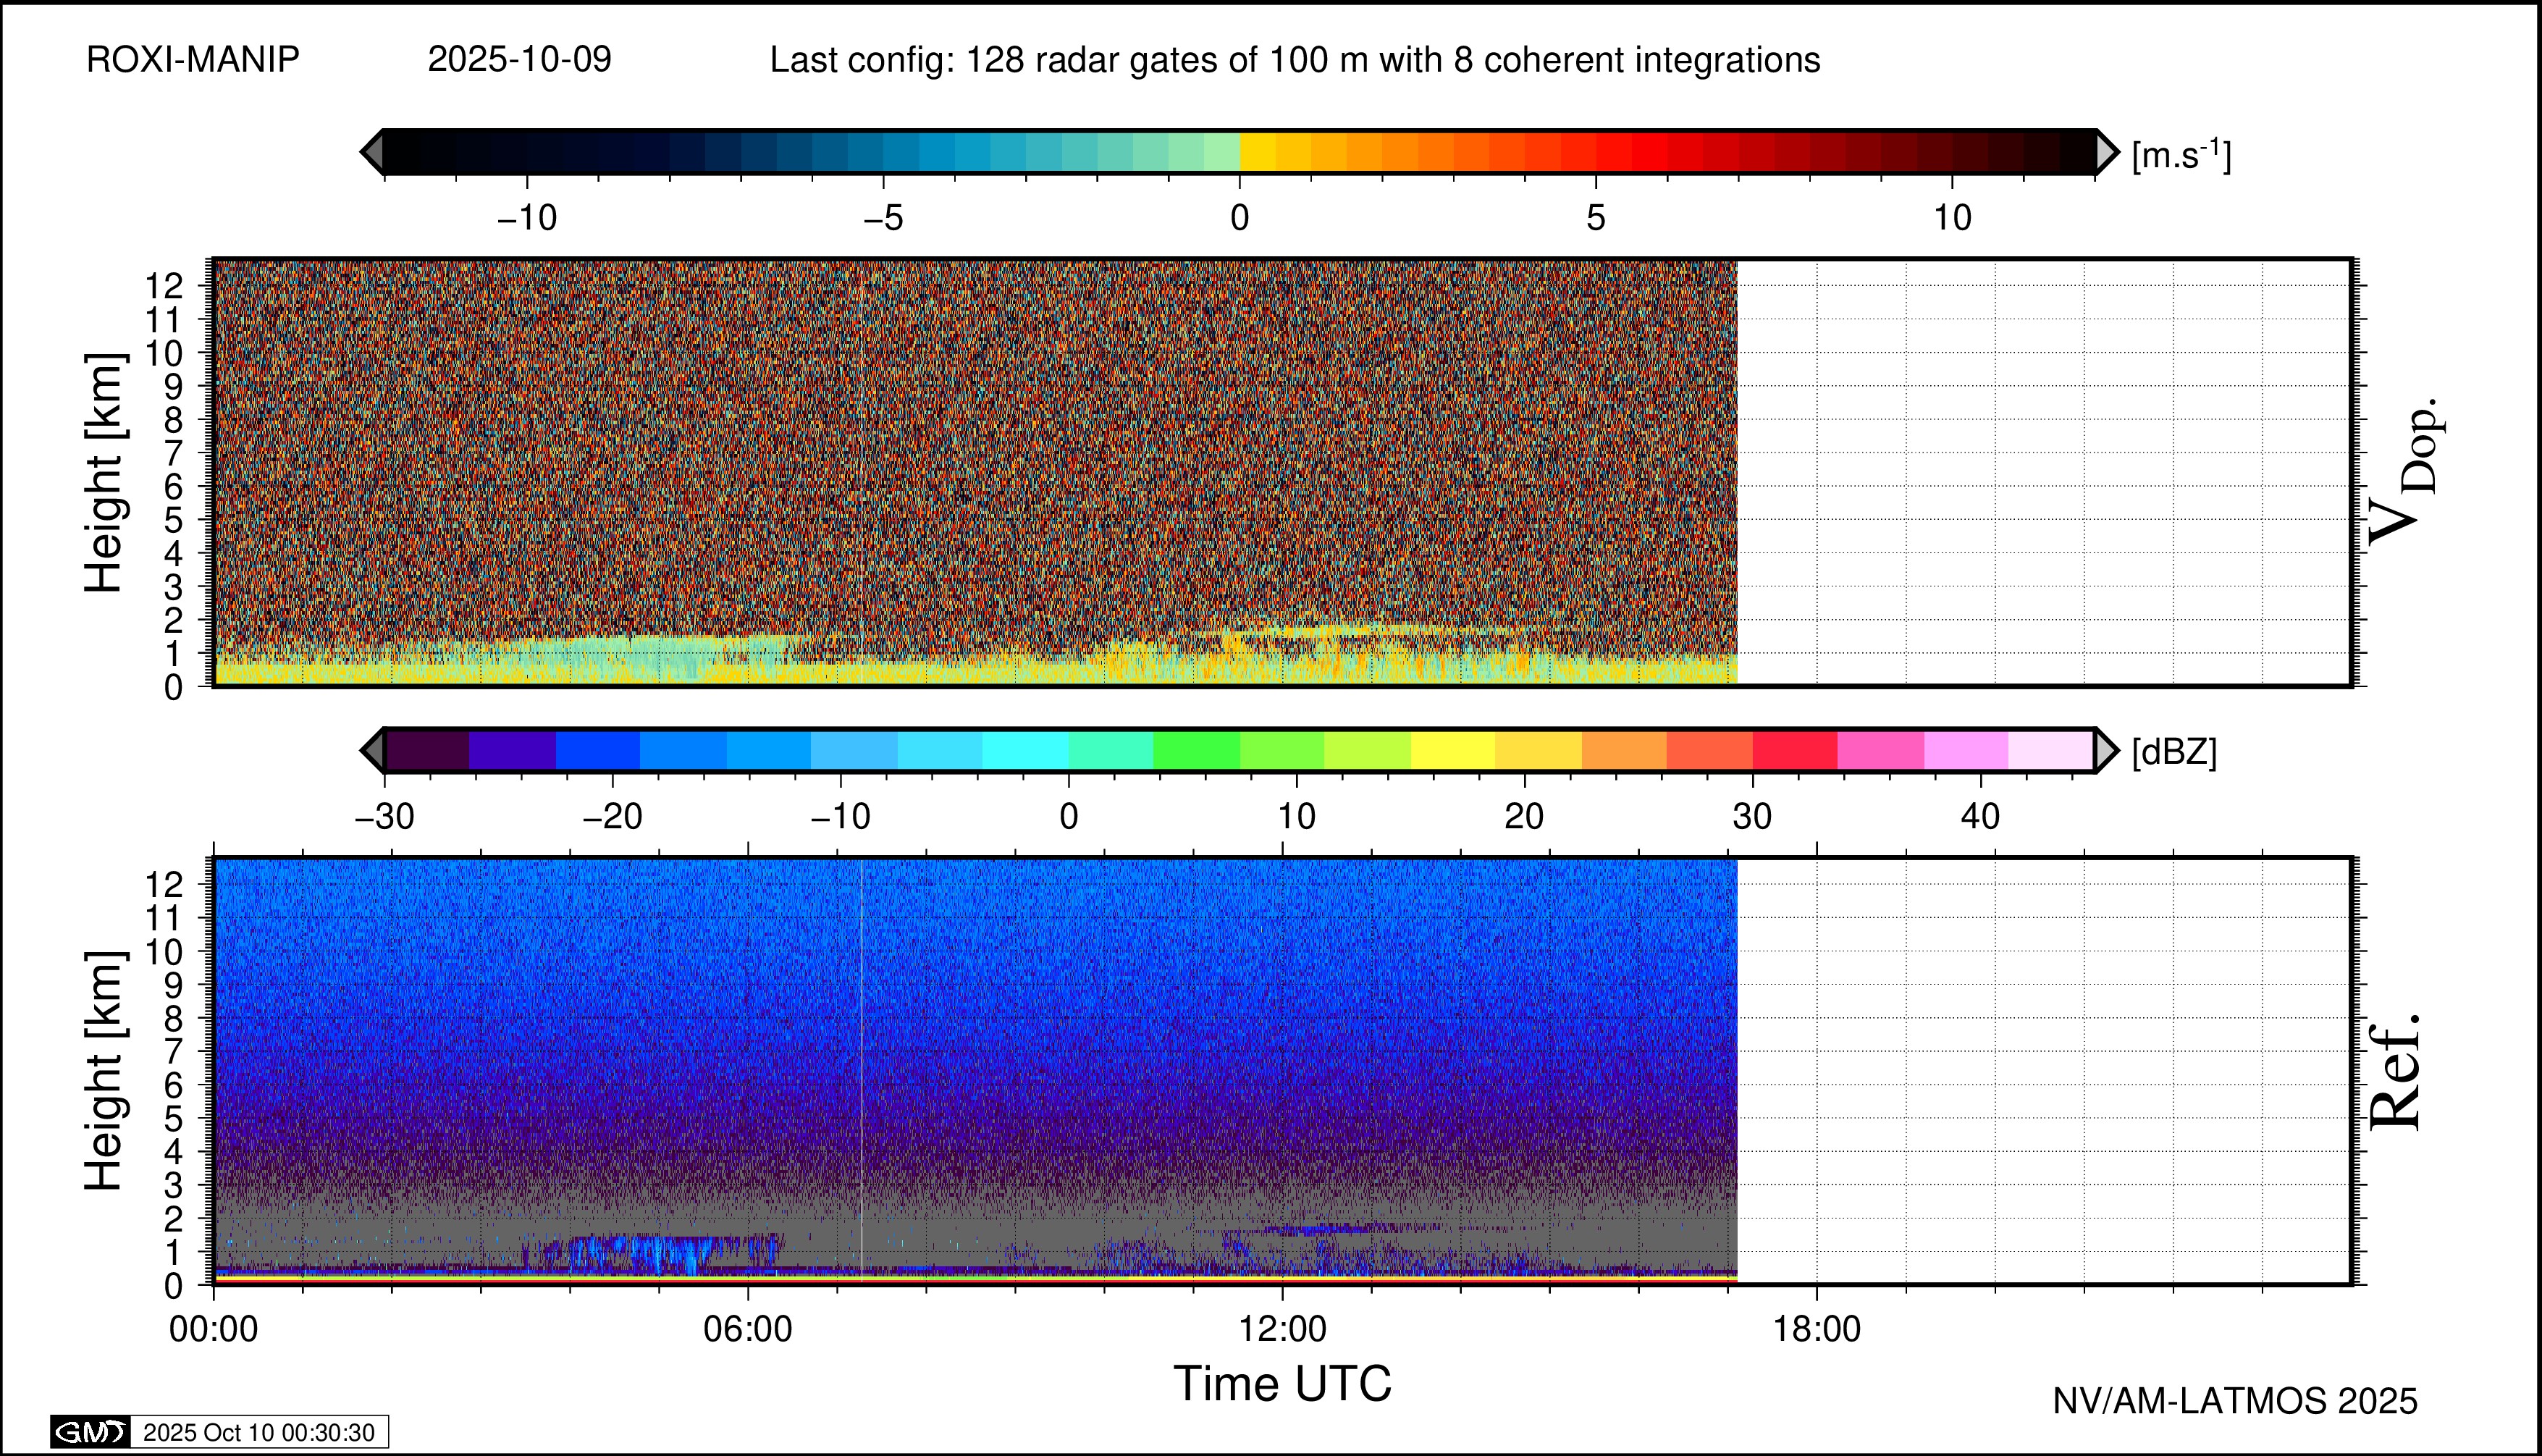Click the GMT timestamp 2025 Oct 10

259,1432
